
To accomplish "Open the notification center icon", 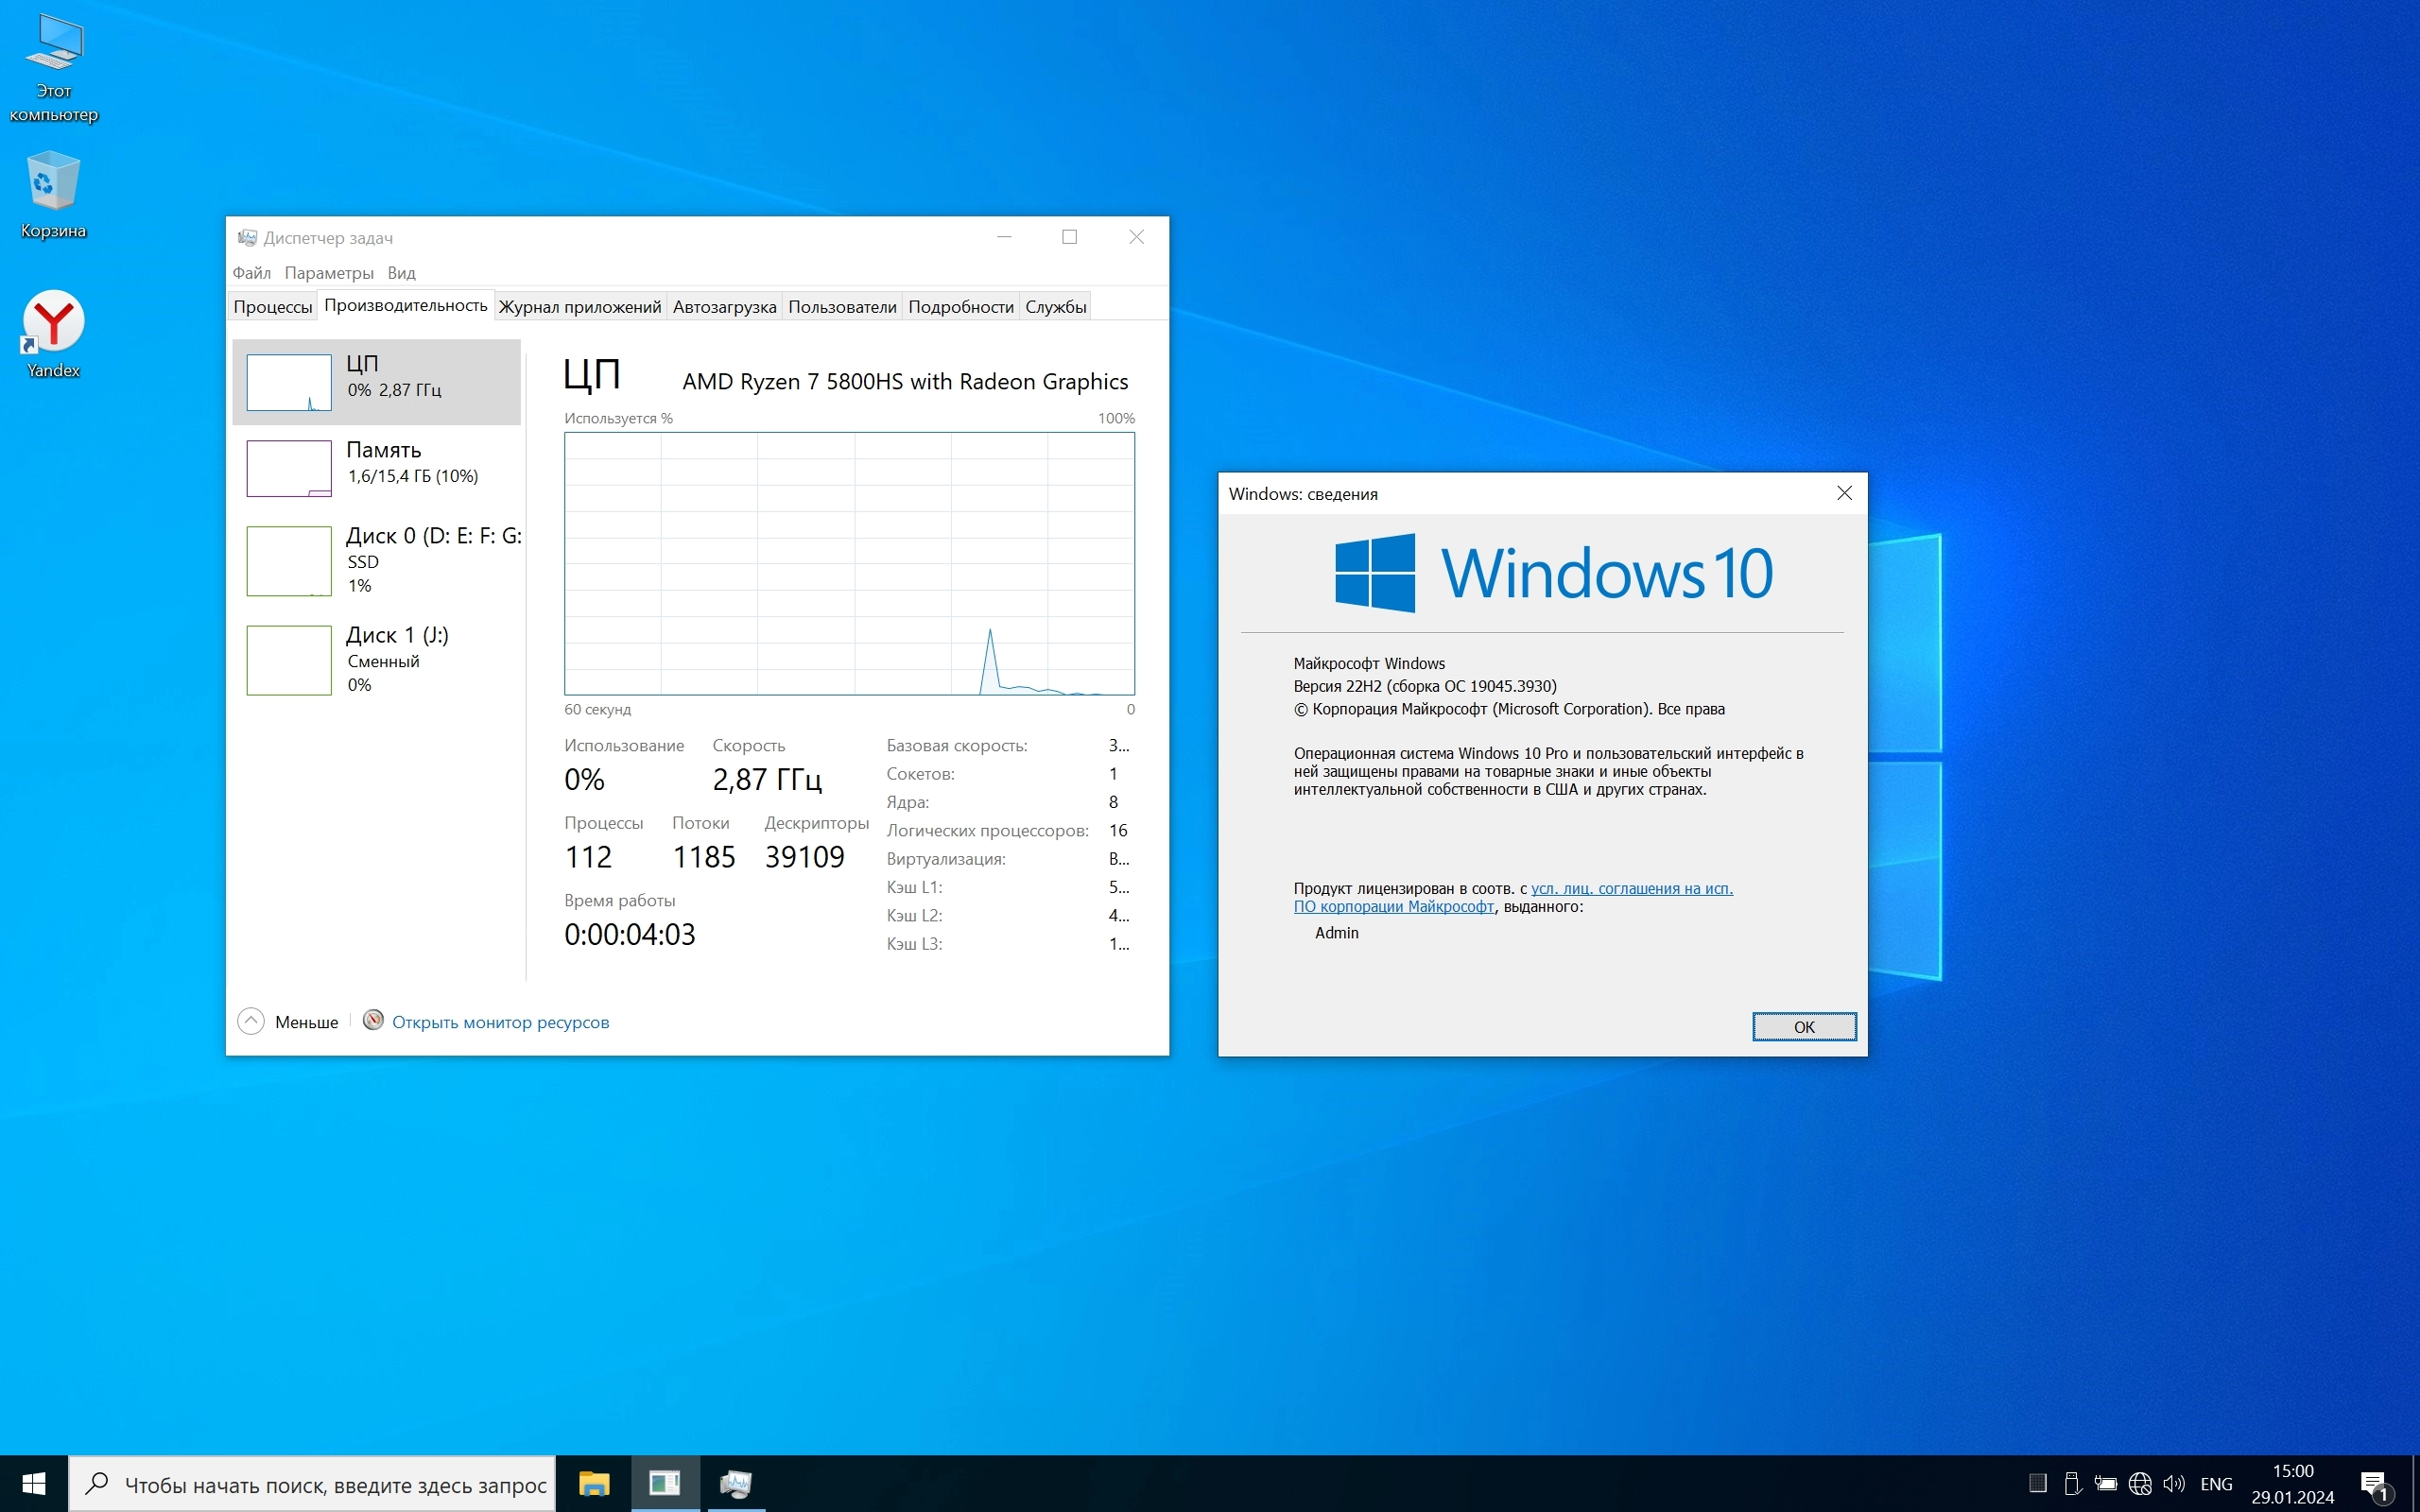I will coord(2375,1484).
